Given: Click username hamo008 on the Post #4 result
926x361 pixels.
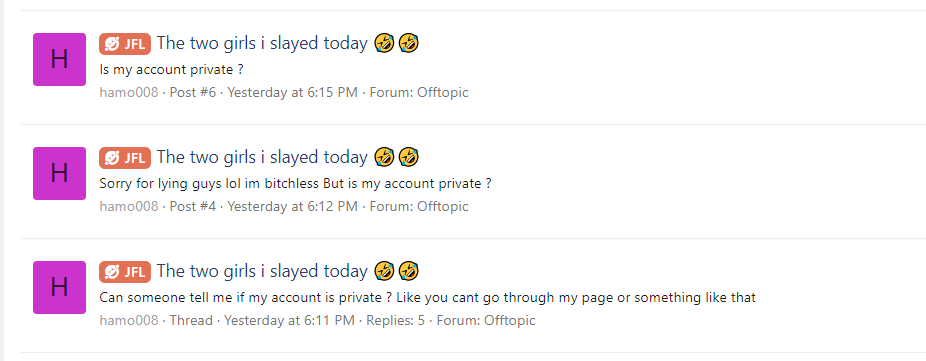Looking at the screenshot, I should point(129,206).
